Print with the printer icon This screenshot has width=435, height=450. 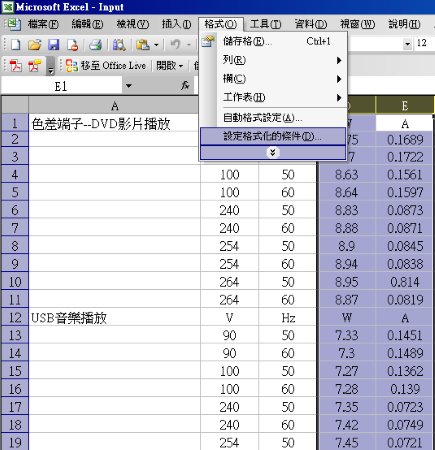[96, 45]
